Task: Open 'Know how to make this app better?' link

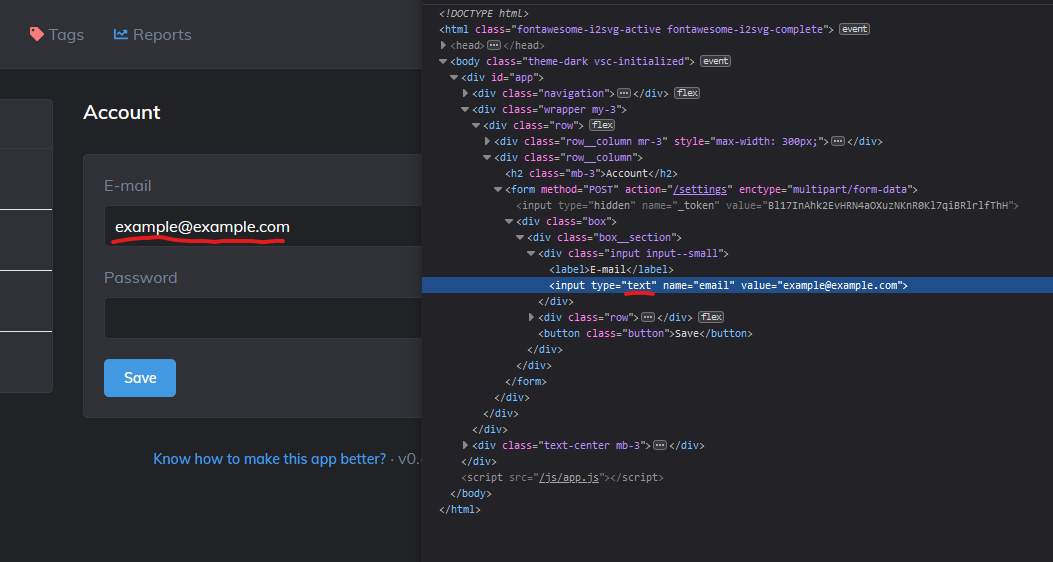Action: click(x=269, y=459)
